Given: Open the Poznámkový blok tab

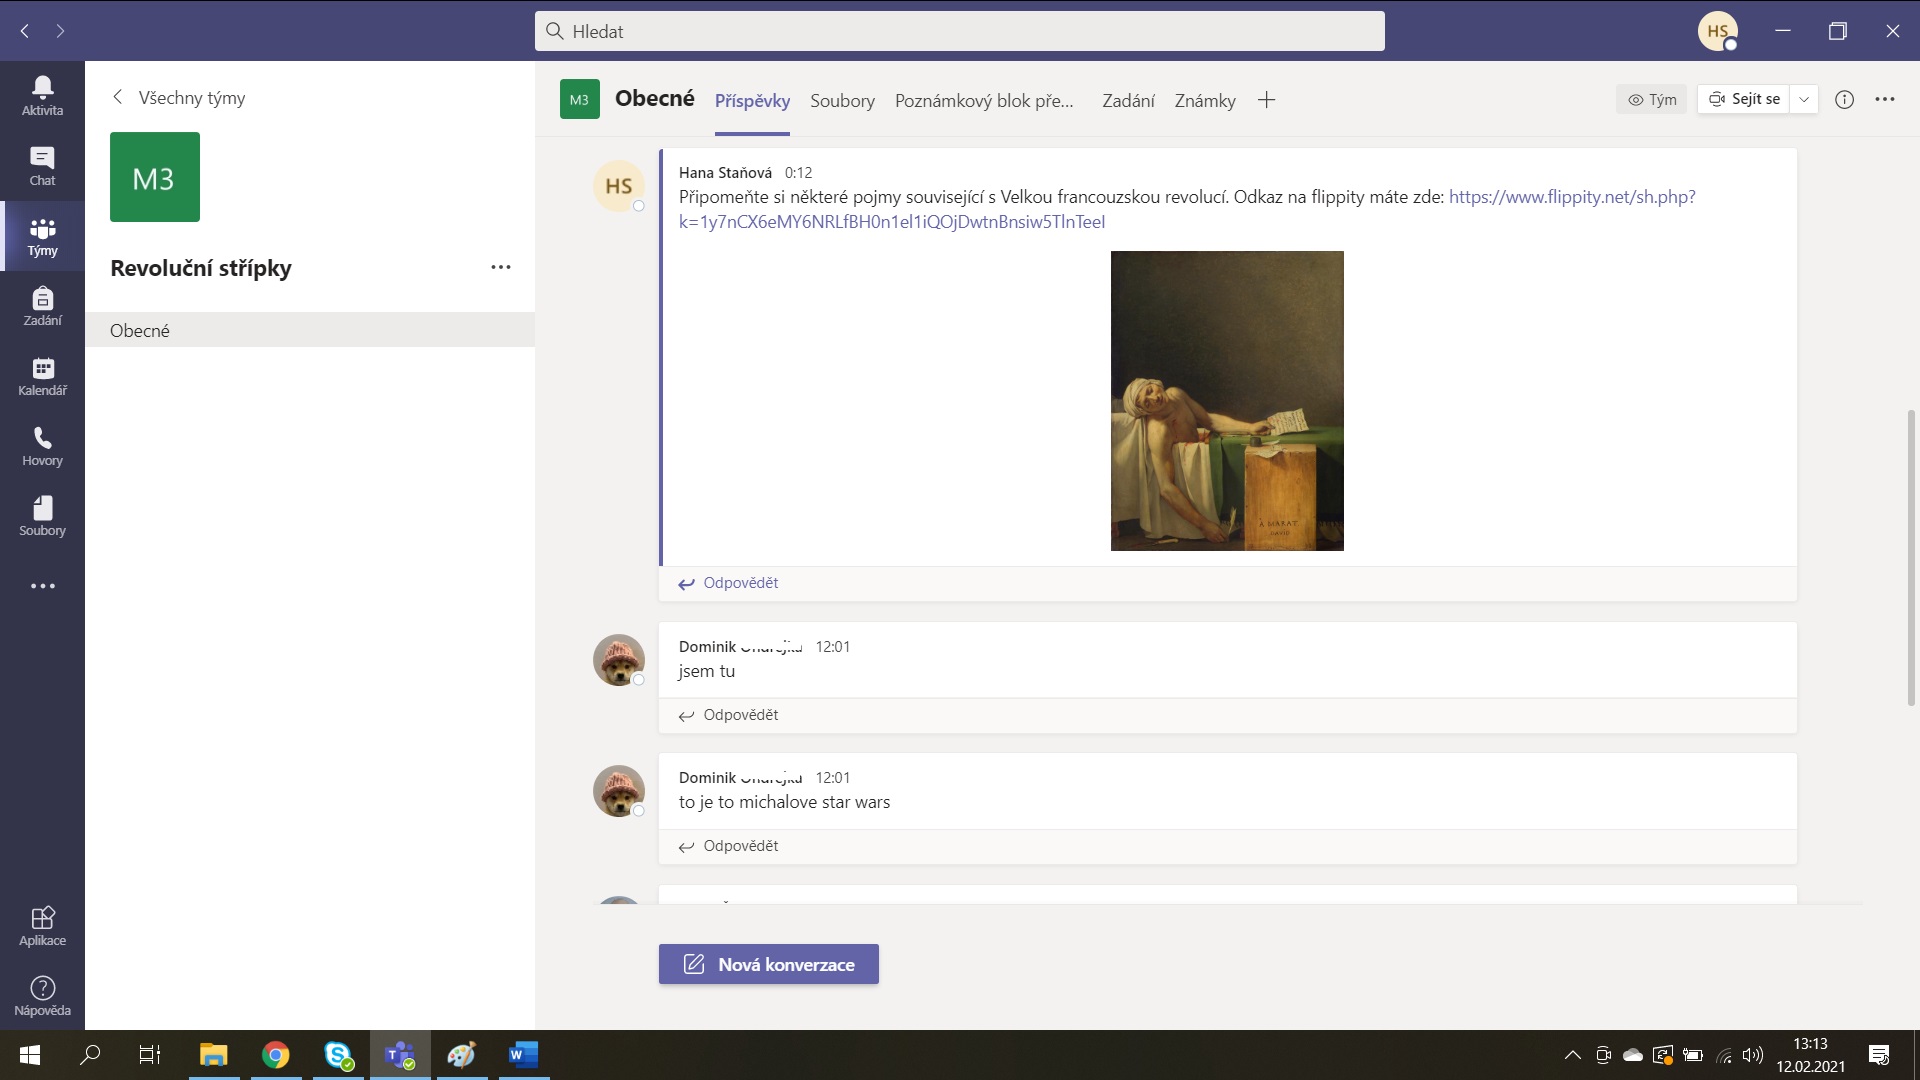Looking at the screenshot, I should (x=984, y=100).
